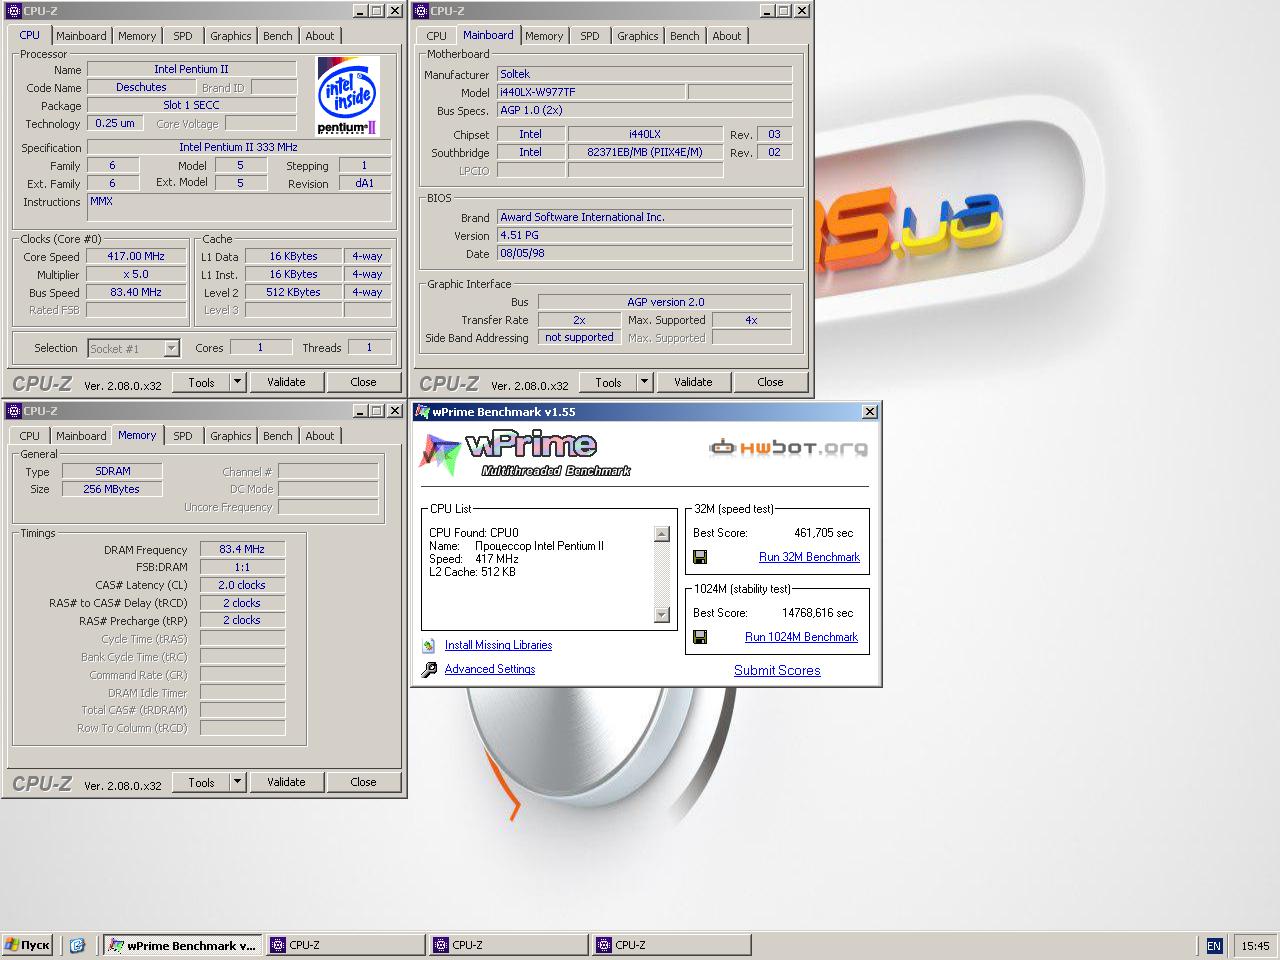The image size is (1280, 960).
Task: Click the first CPU-Z taskbar button
Action: 346,945
